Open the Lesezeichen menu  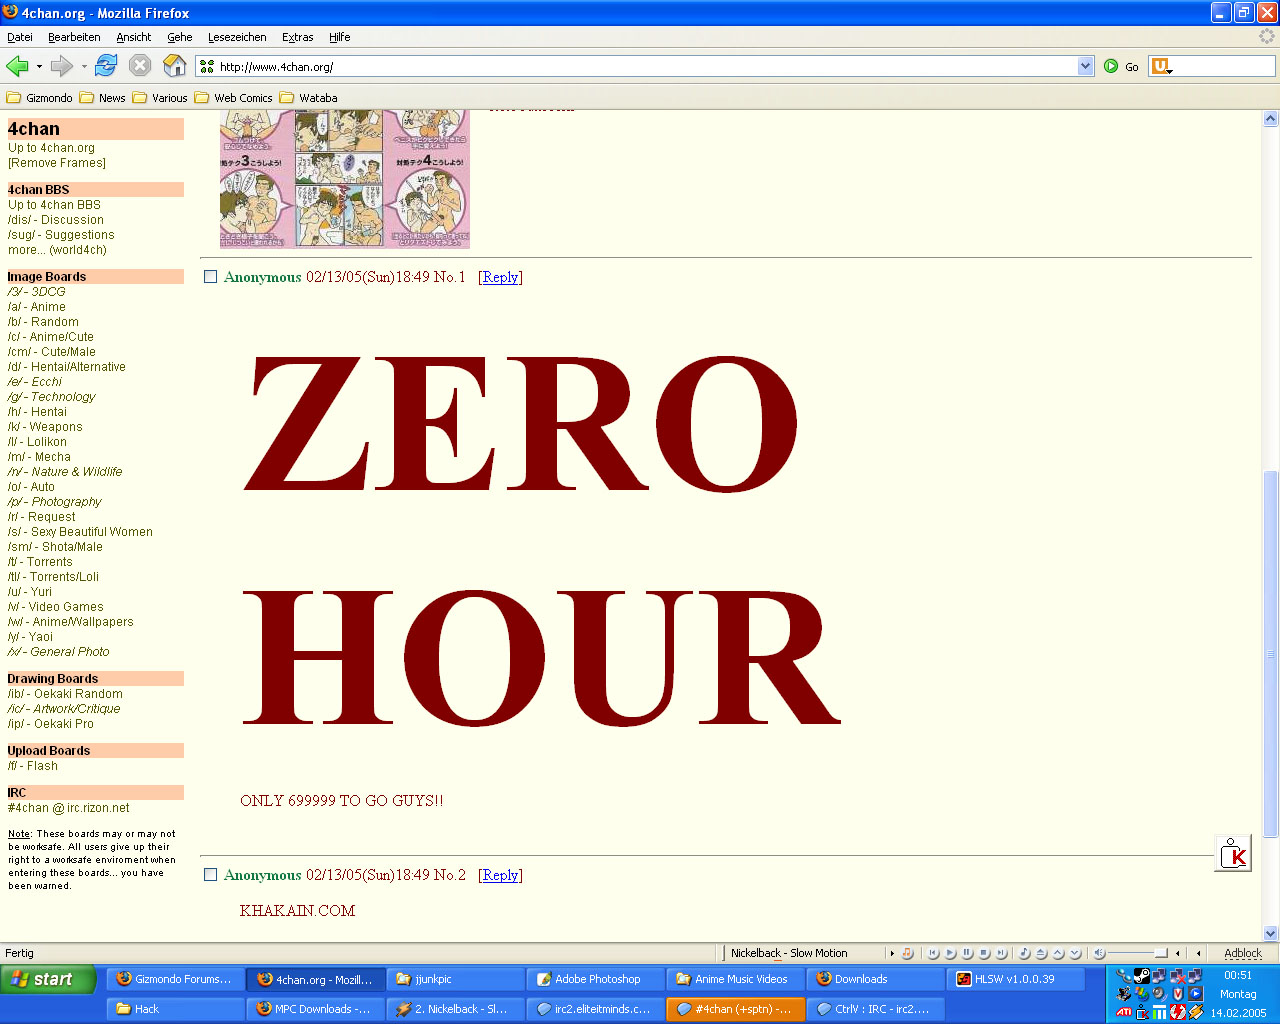pos(237,37)
